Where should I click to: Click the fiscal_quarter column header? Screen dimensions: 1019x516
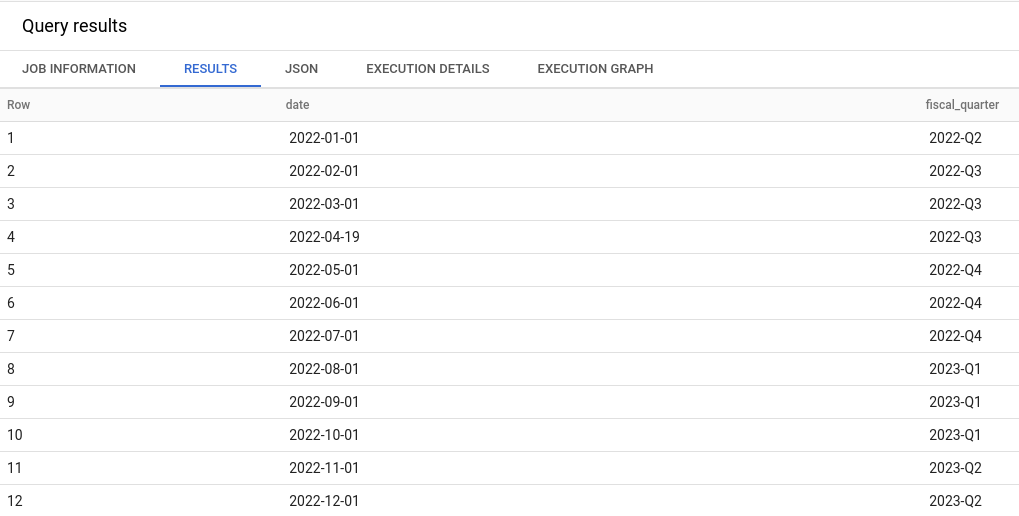(x=962, y=105)
